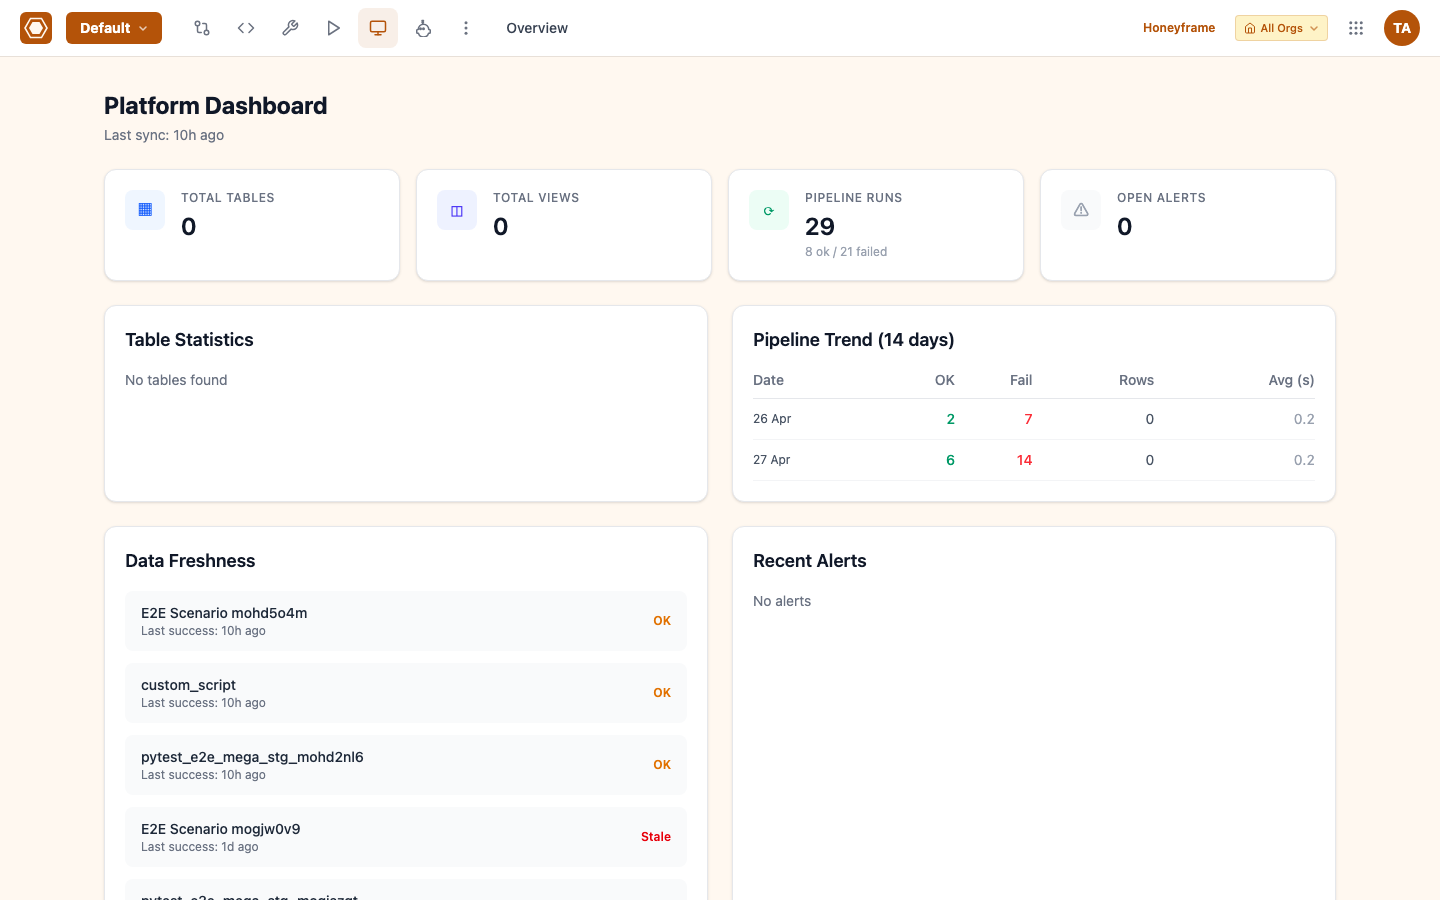
Task: Click the Pipeline Trend (14 days) heading
Action: pos(854,340)
